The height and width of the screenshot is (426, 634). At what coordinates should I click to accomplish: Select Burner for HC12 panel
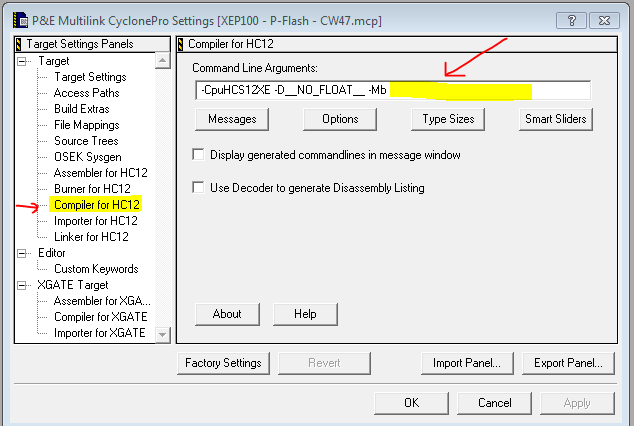tap(92, 189)
